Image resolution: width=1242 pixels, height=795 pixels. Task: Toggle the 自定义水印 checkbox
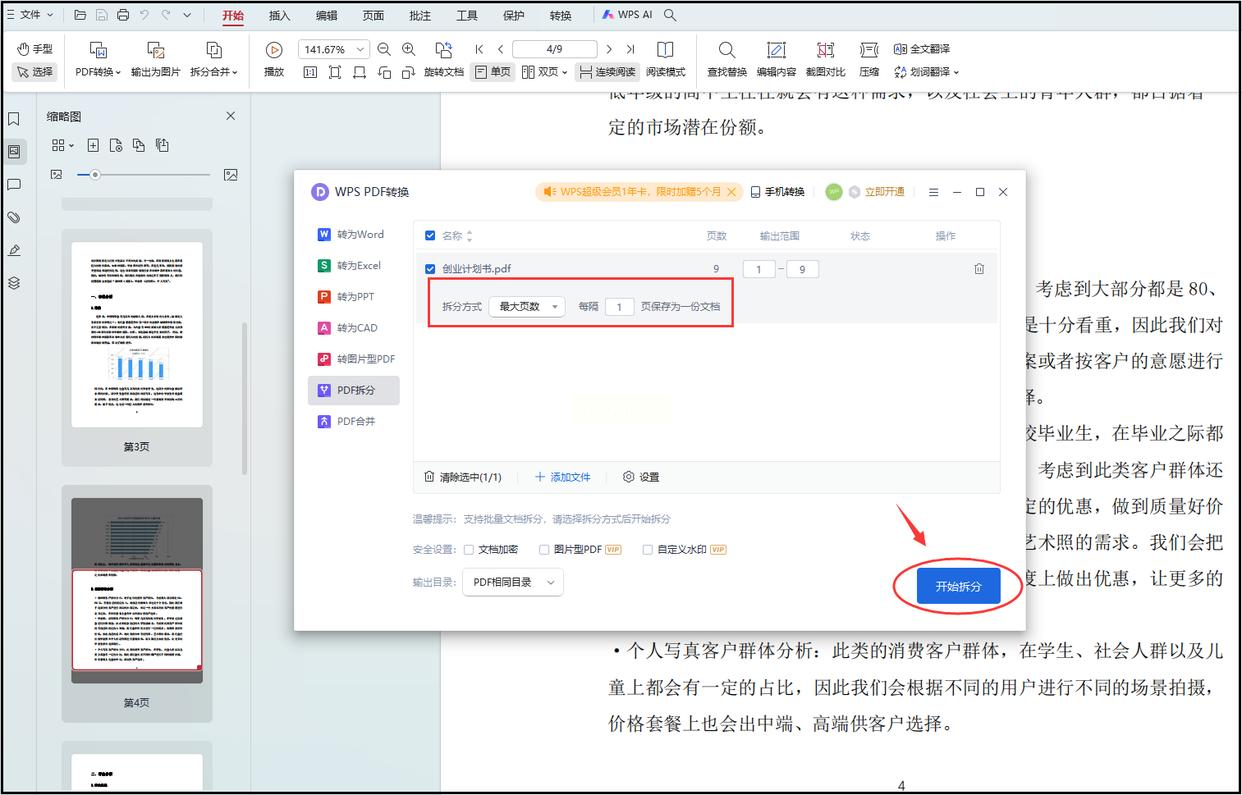coord(648,549)
